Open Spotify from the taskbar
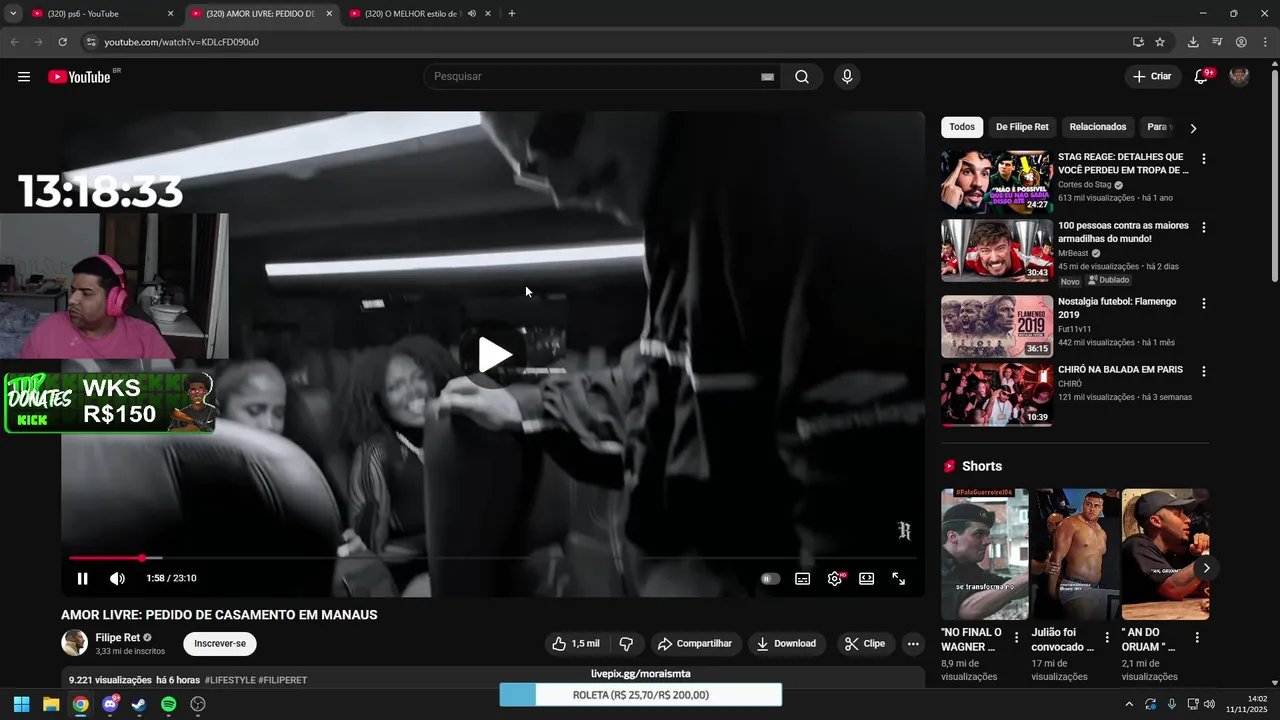1280x720 pixels. [x=169, y=704]
